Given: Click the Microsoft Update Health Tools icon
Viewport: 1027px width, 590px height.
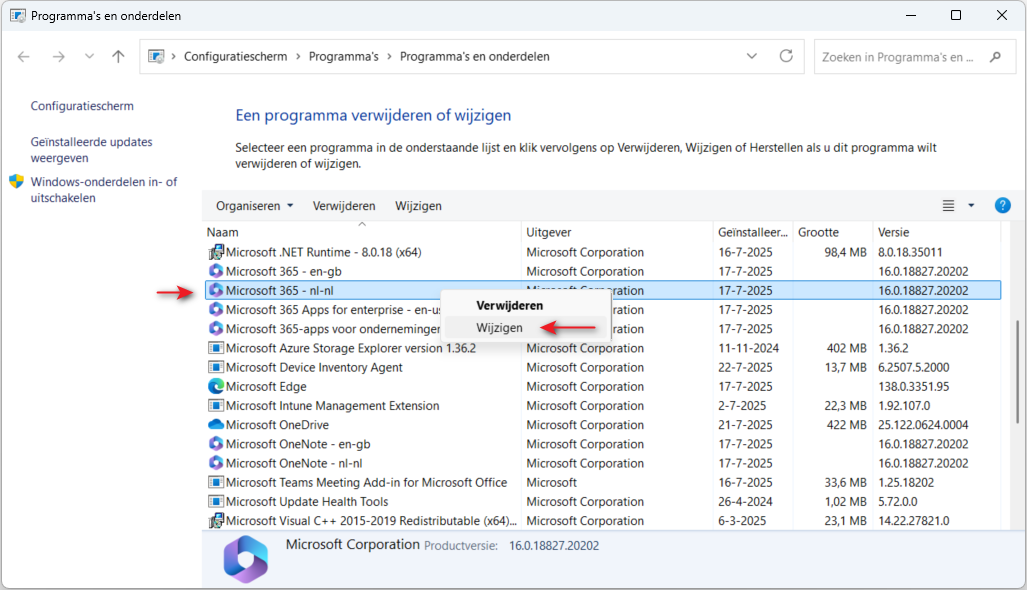Looking at the screenshot, I should click(x=215, y=502).
